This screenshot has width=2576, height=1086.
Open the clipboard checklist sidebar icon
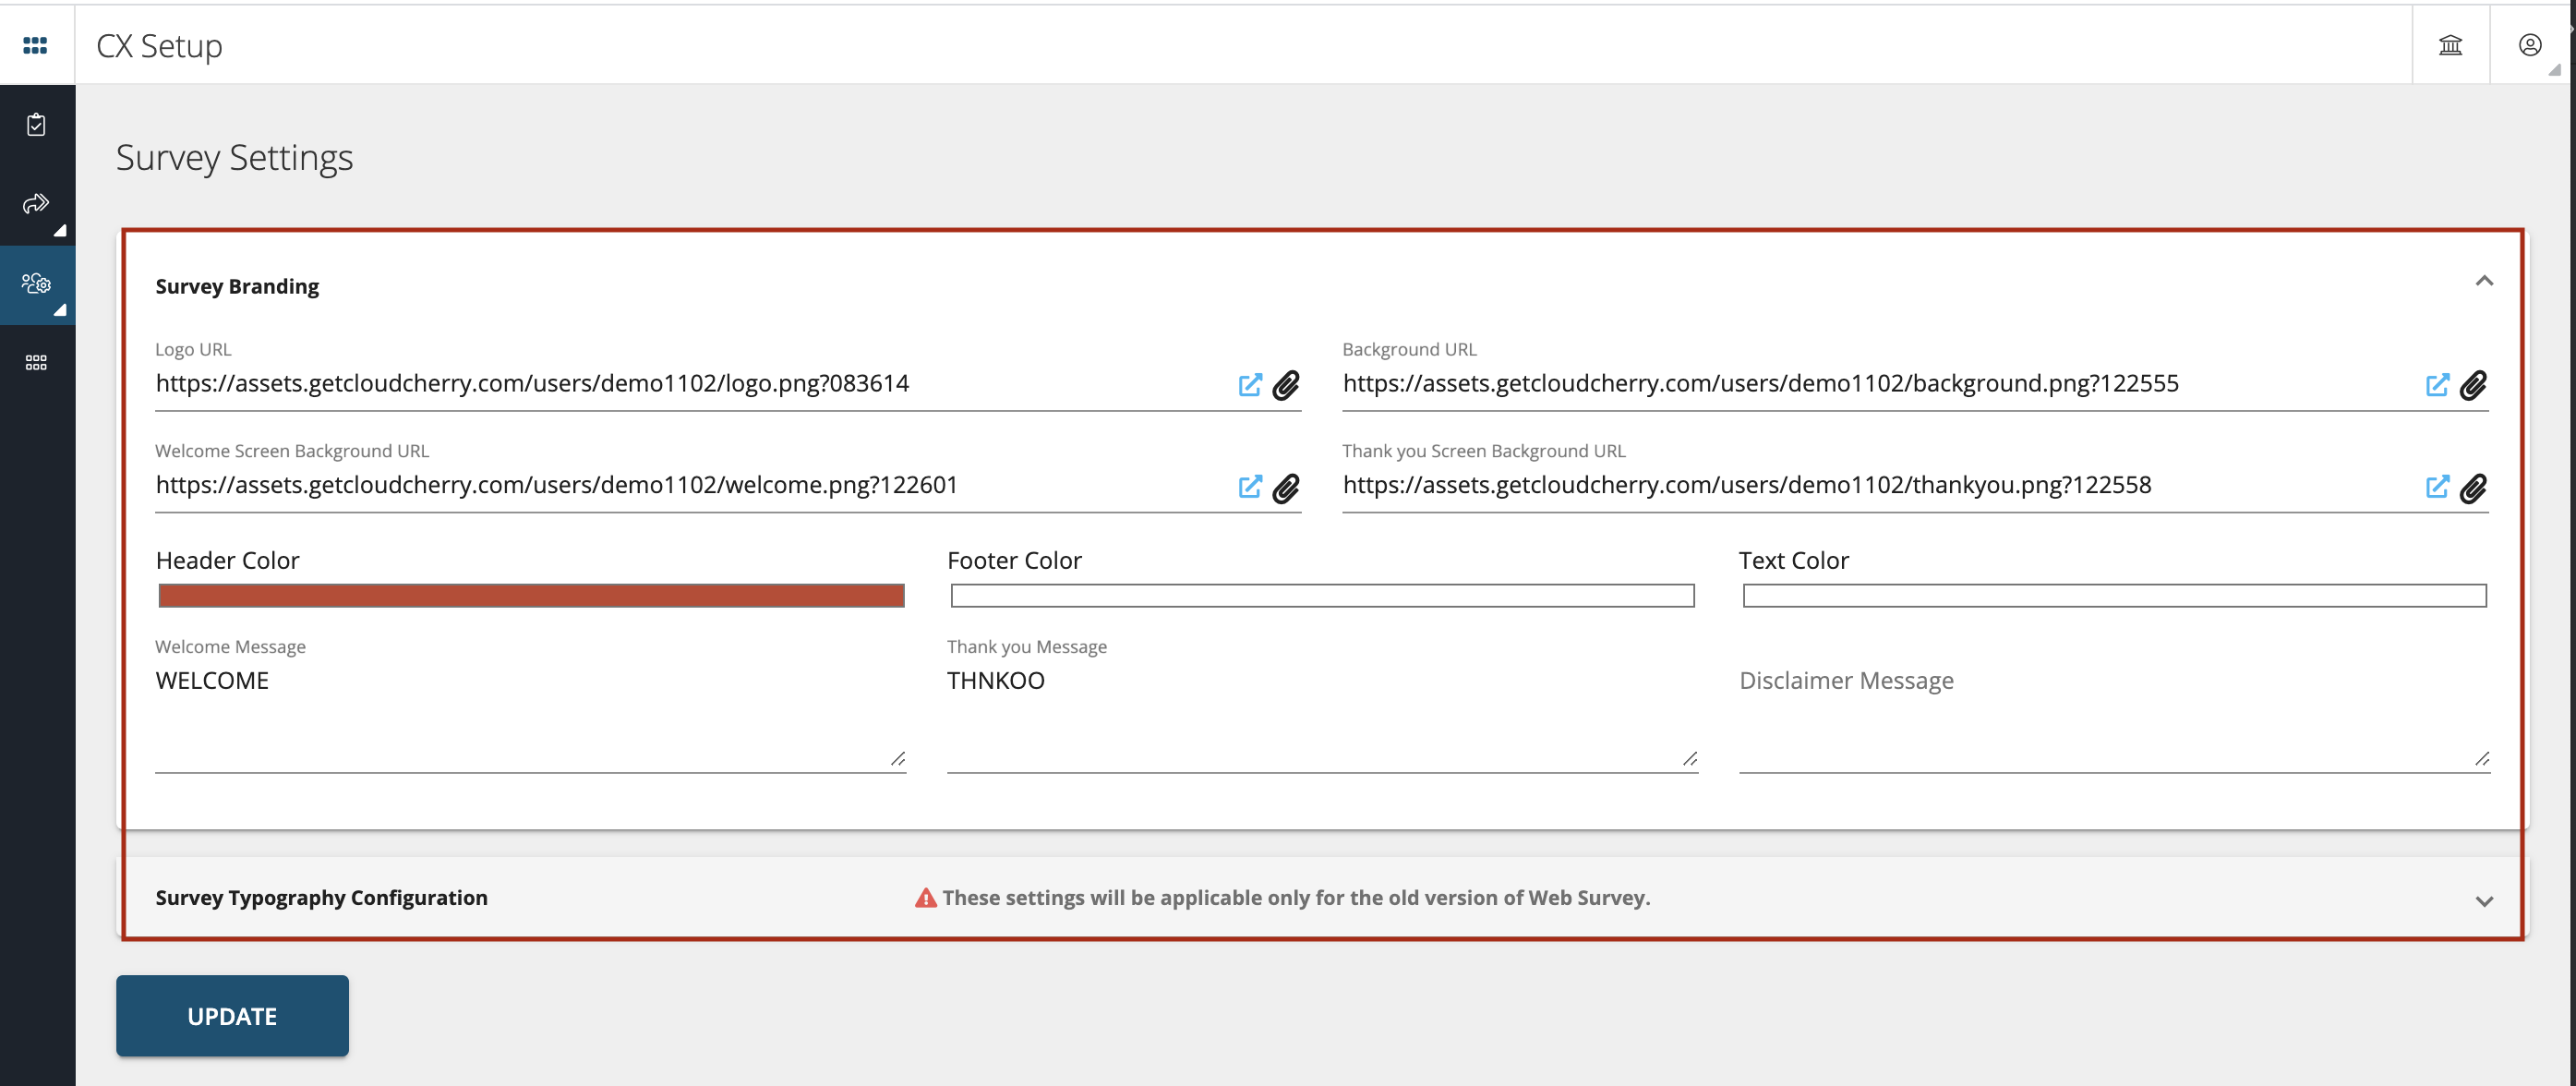(x=36, y=125)
